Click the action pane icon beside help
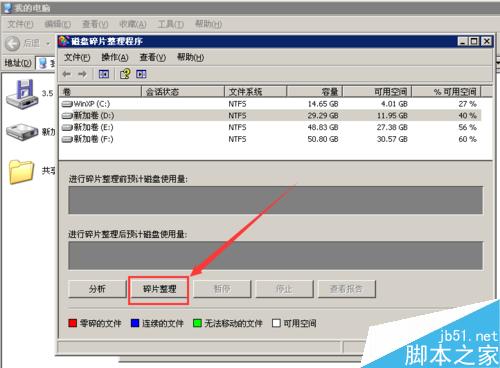The height and width of the screenshot is (368, 500). 141,74
